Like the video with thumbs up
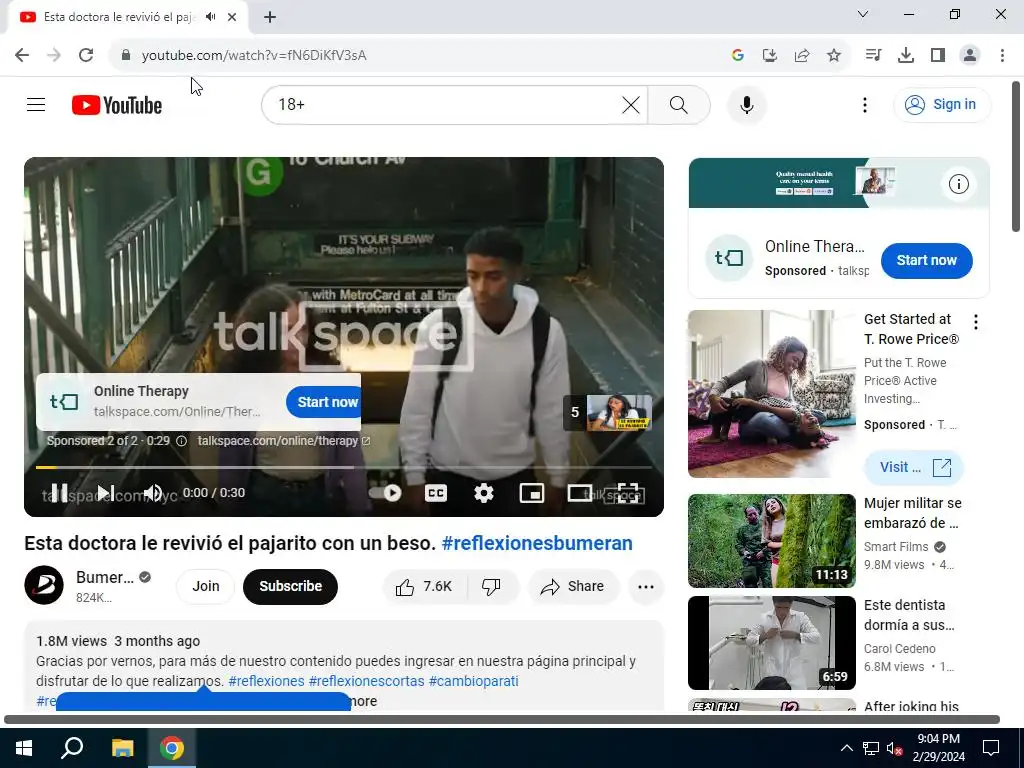The height and width of the screenshot is (768, 1024). [424, 586]
